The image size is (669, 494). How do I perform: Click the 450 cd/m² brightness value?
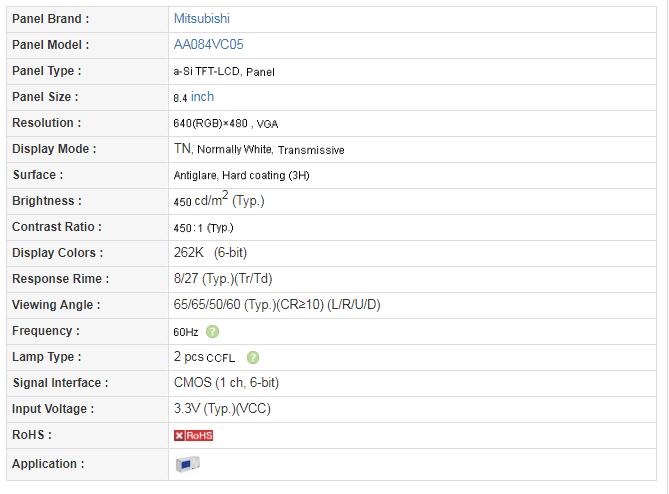(x=219, y=200)
